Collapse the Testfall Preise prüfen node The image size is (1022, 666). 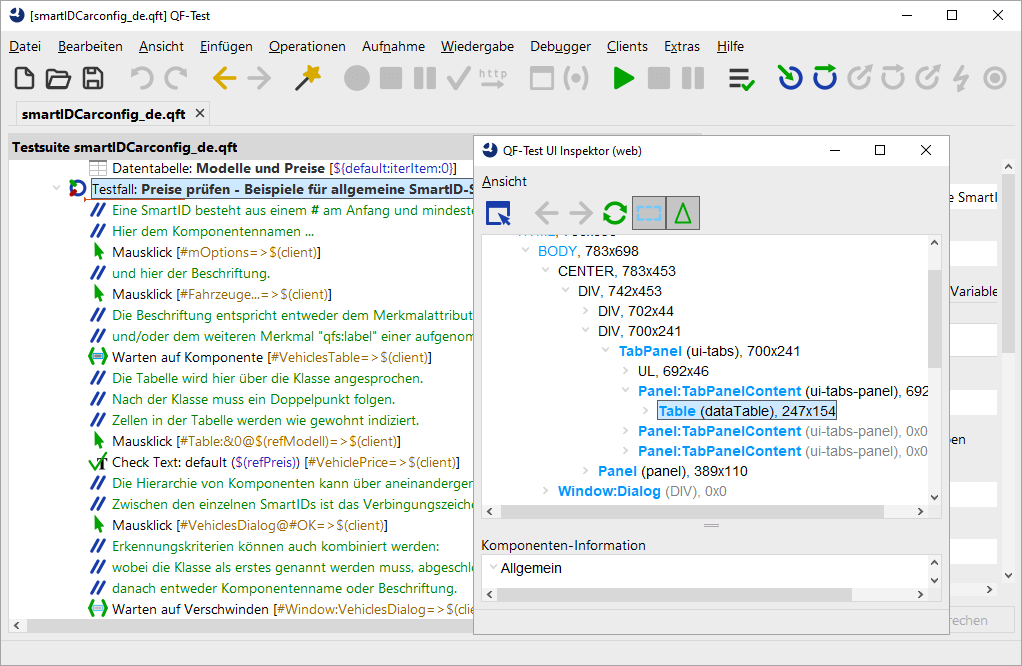click(56, 188)
